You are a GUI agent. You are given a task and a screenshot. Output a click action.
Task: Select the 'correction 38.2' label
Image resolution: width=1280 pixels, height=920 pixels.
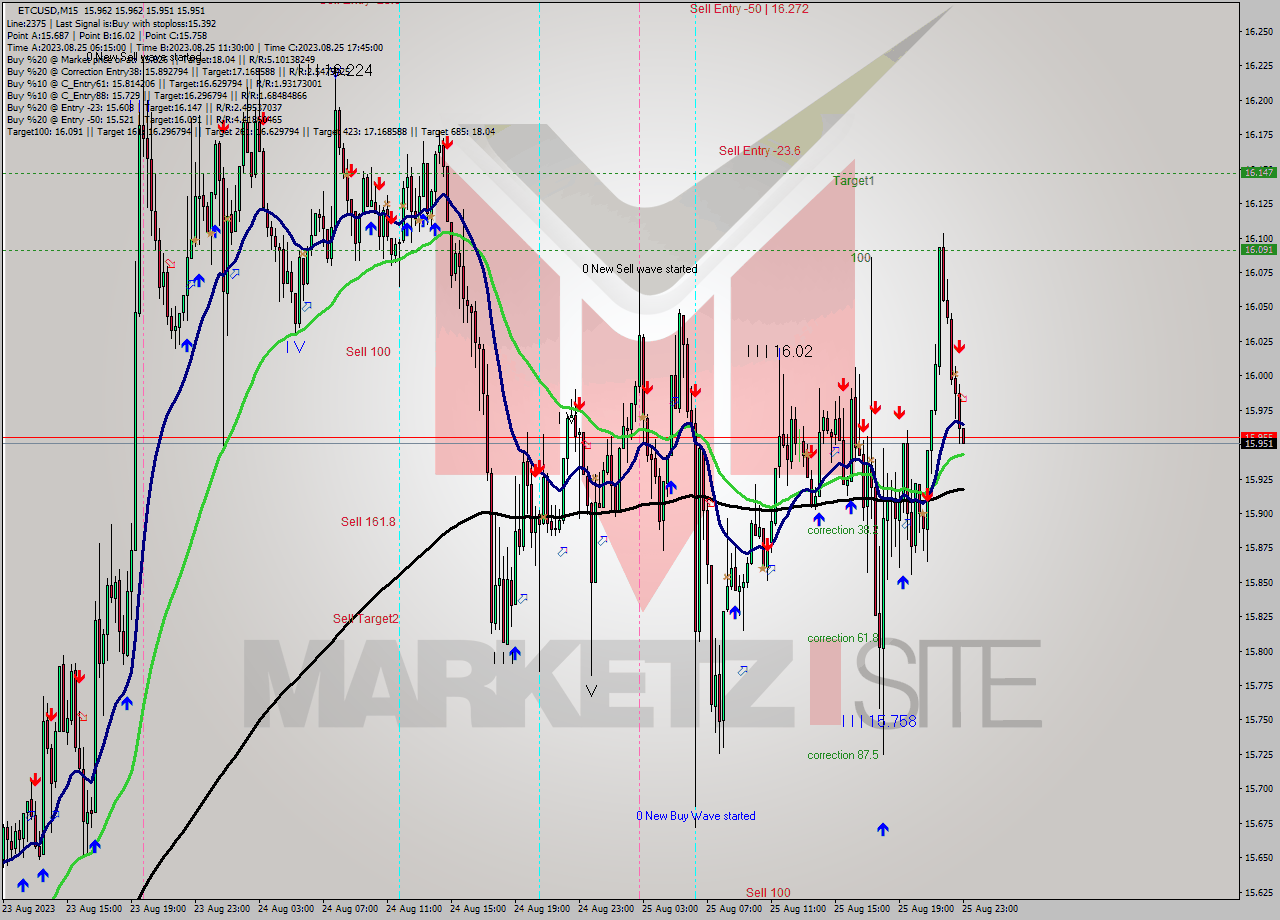click(x=842, y=530)
